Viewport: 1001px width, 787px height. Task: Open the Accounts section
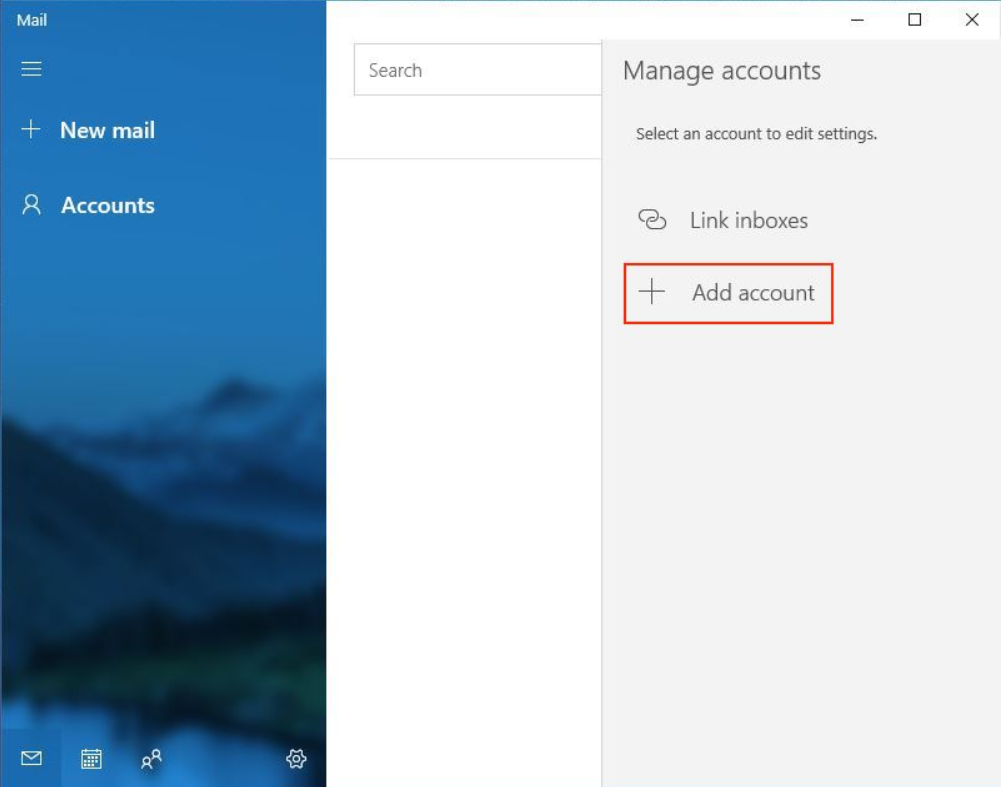[x=108, y=206]
